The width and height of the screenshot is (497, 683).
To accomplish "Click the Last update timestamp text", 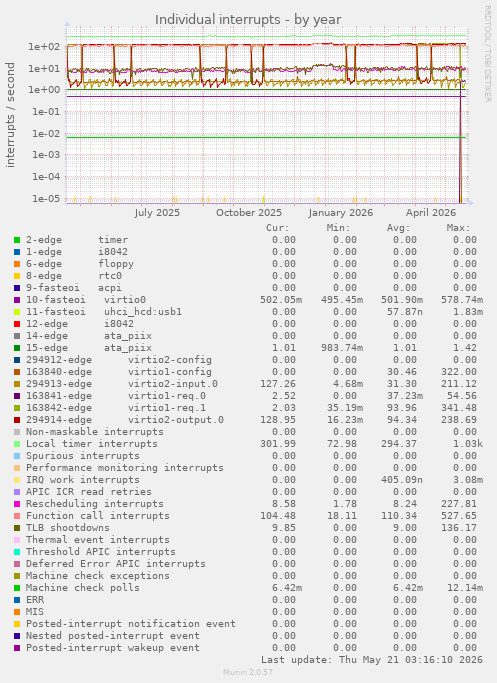I will (x=372, y=660).
